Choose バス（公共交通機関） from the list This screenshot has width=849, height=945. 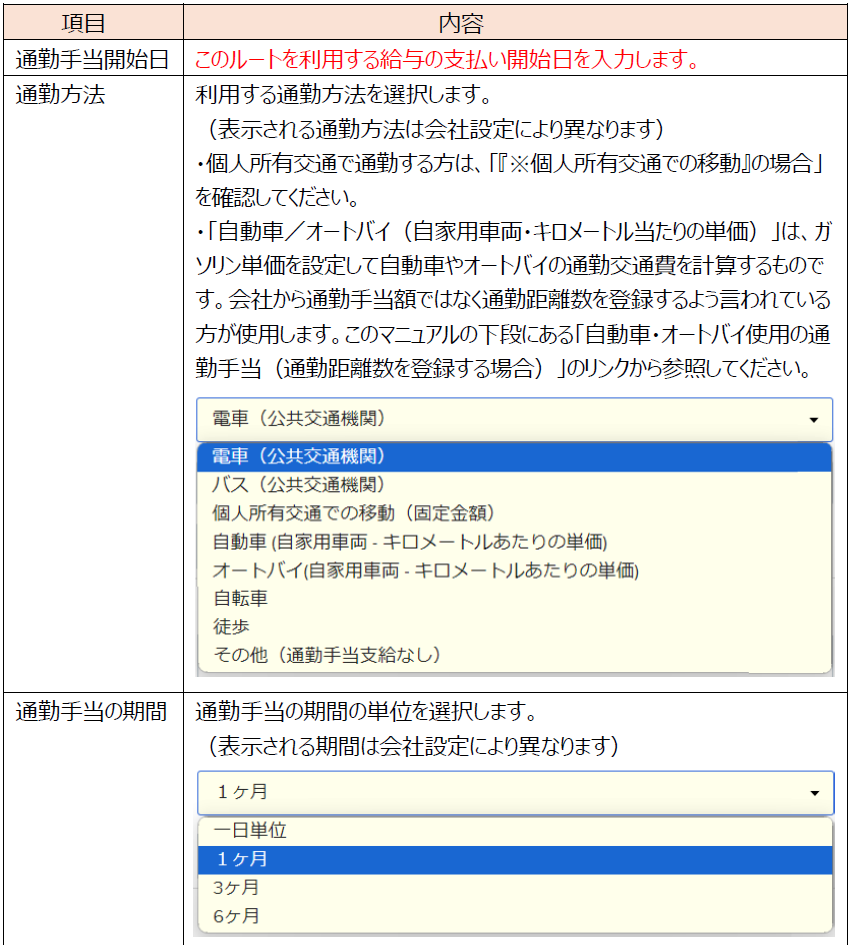[x=299, y=485]
